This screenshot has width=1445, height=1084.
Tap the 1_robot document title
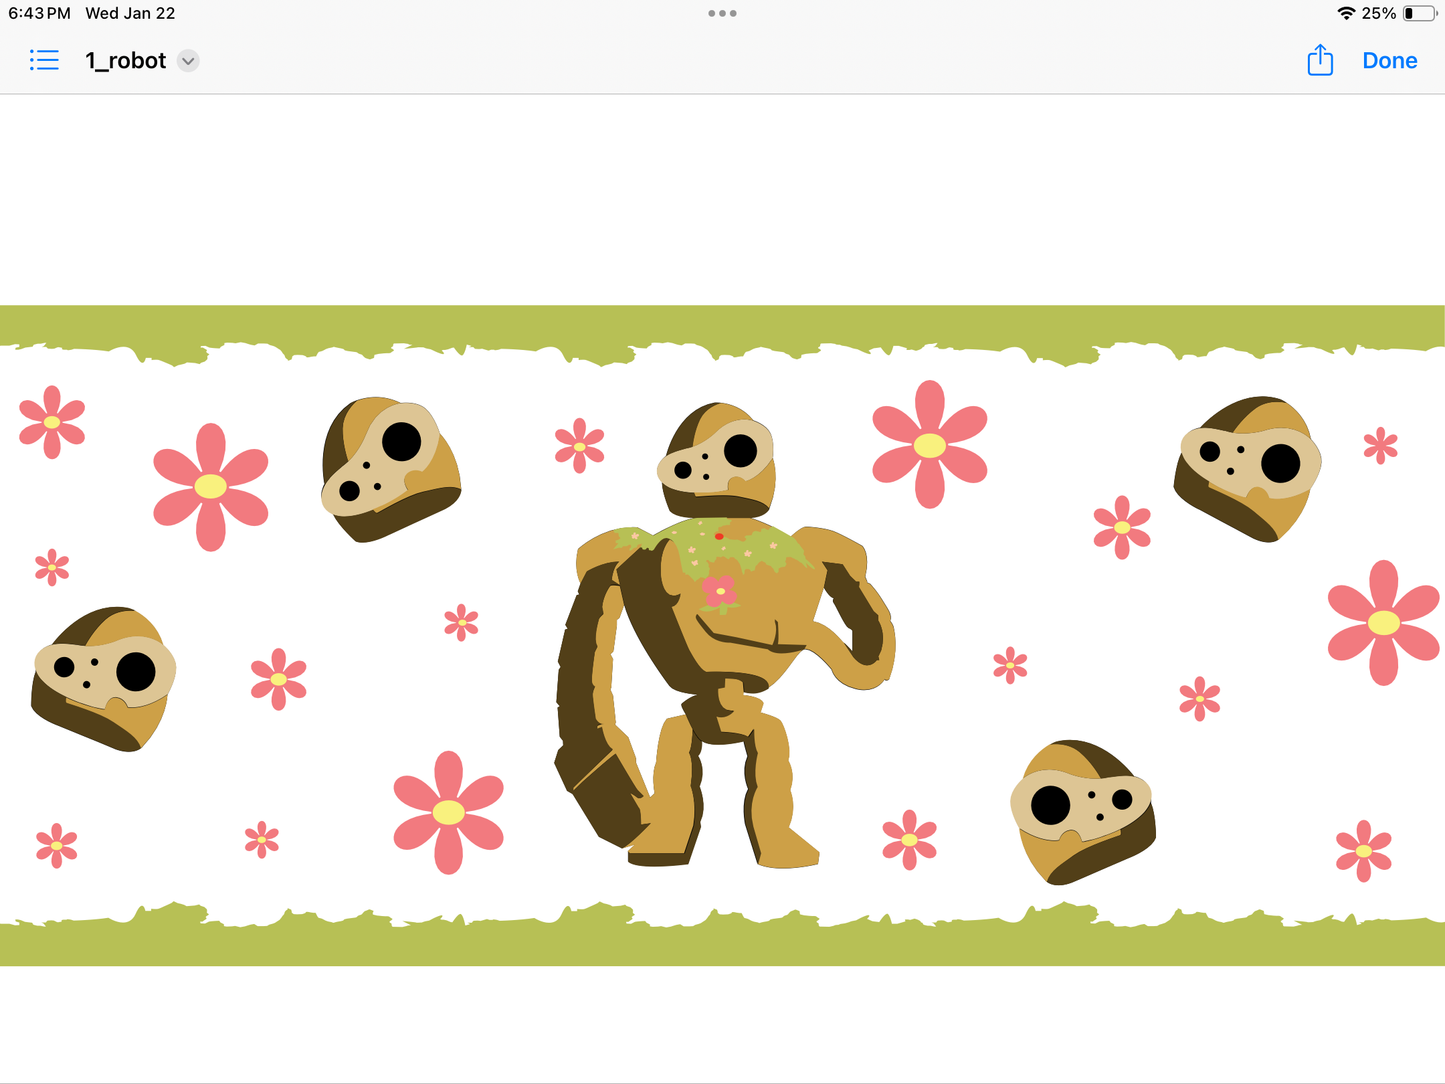pyautogui.click(x=126, y=61)
